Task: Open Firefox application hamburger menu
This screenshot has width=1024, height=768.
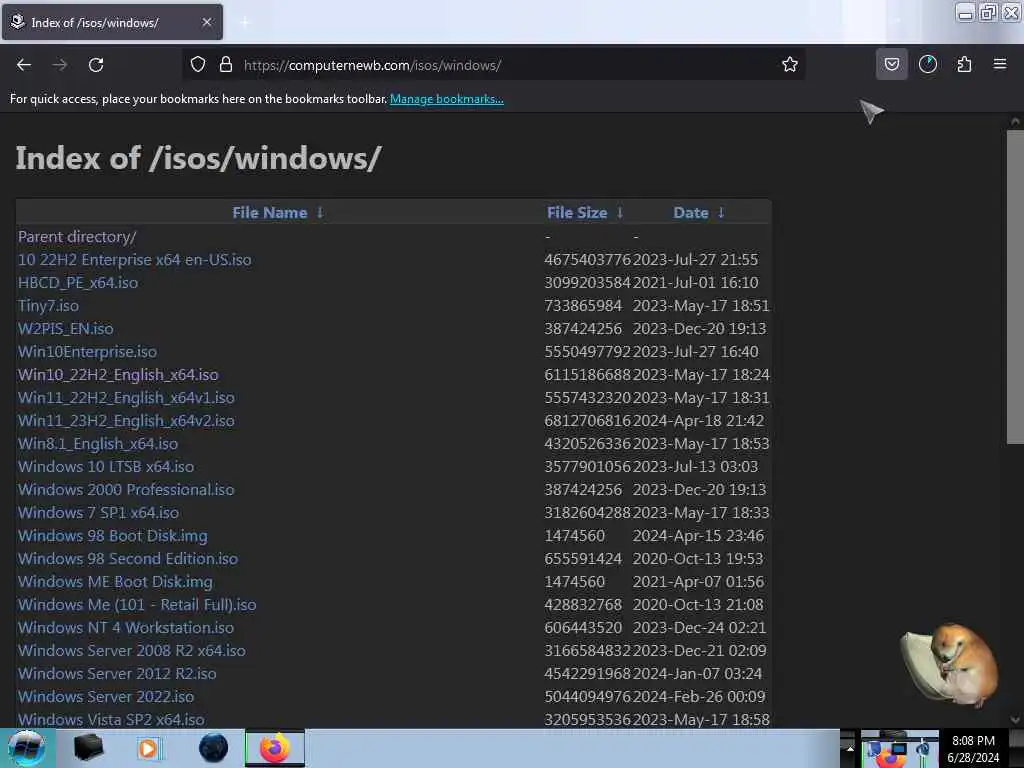Action: pos(1000,64)
